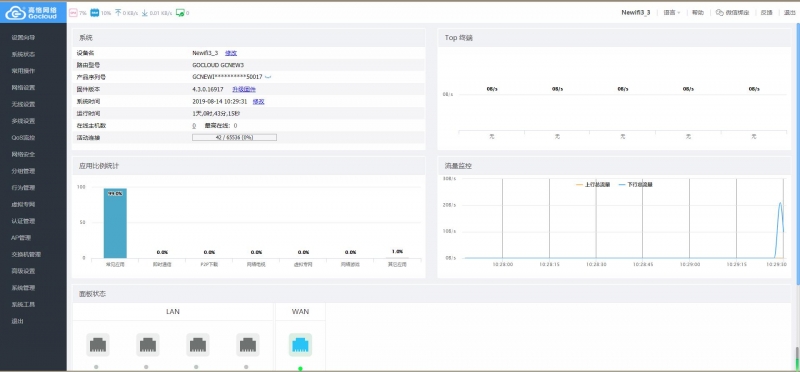Click the first LAN port icon
Screen dimensions: 800x372
tap(97, 345)
